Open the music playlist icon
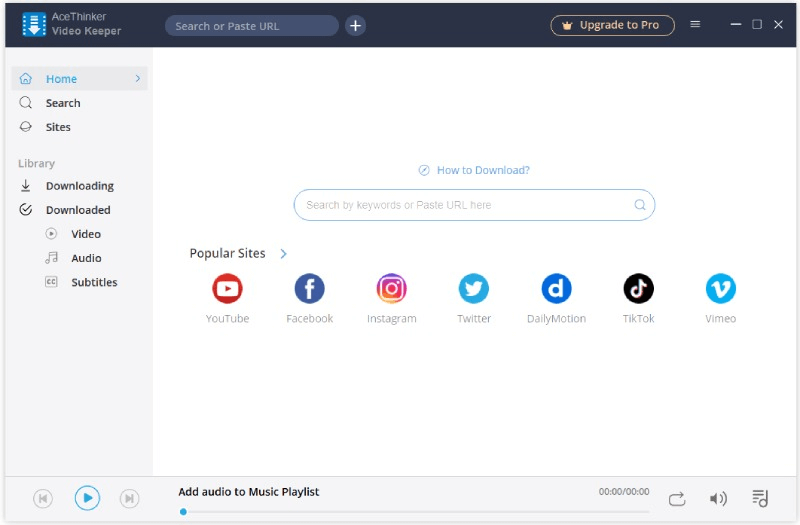 pos(760,498)
